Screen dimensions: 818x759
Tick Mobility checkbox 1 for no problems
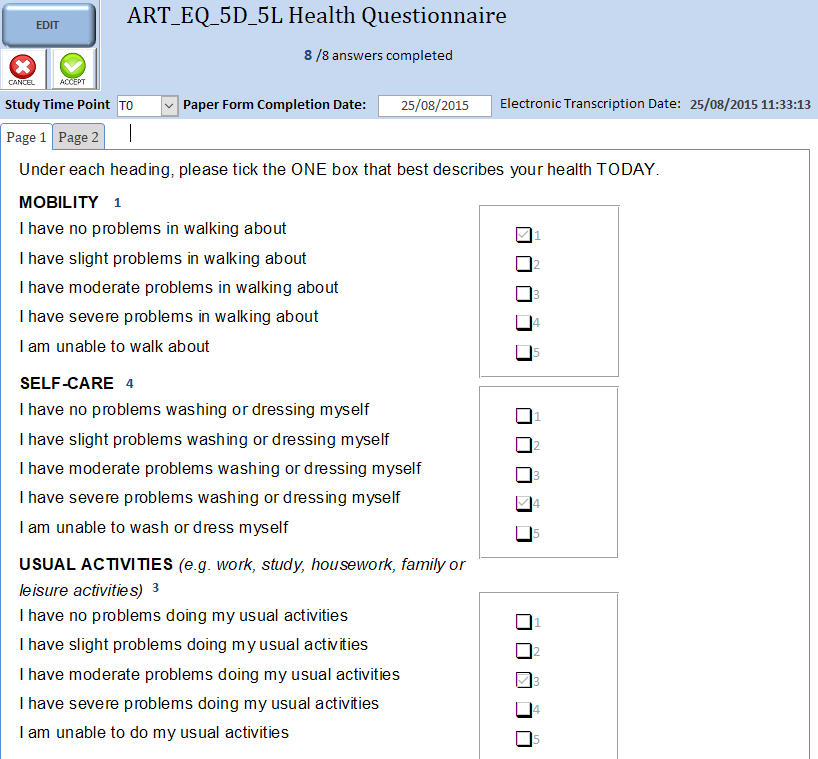click(x=523, y=235)
